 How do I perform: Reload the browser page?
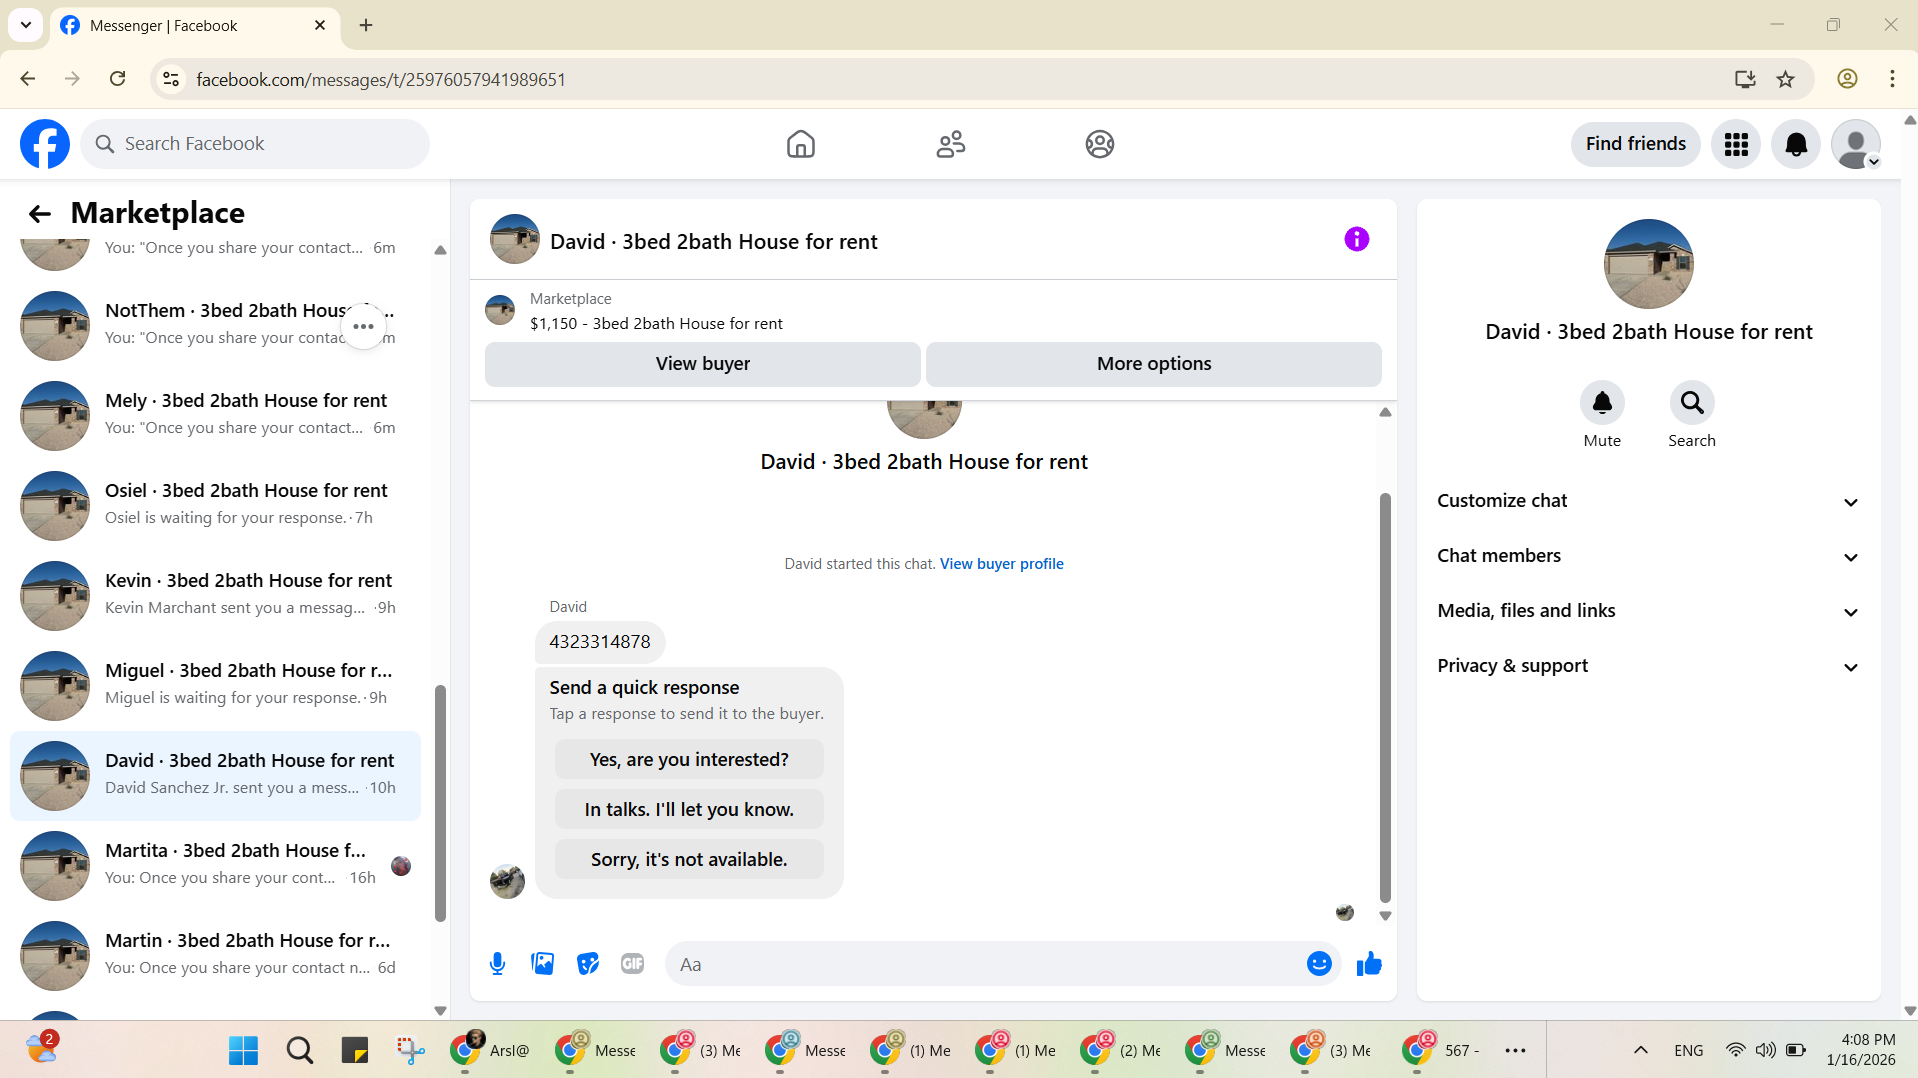click(x=117, y=79)
